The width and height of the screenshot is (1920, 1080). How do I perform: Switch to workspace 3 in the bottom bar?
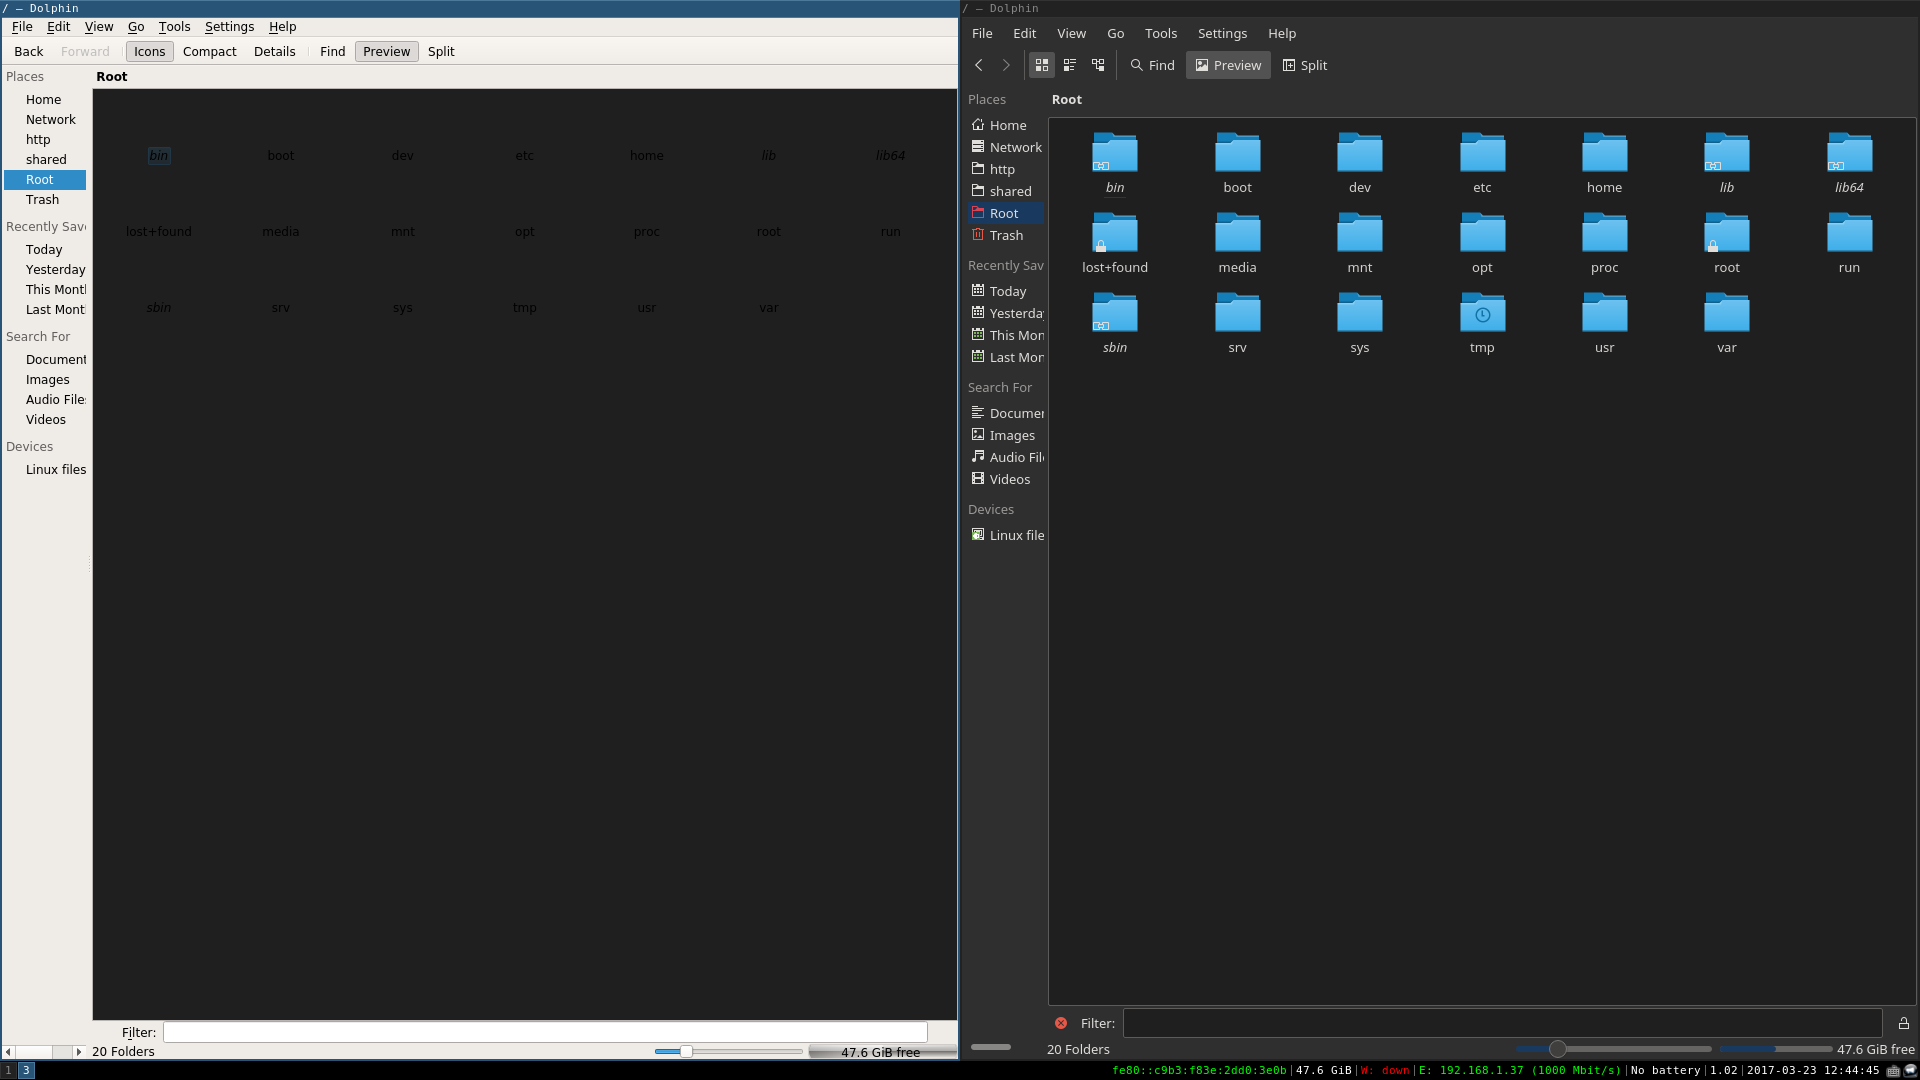point(27,1070)
